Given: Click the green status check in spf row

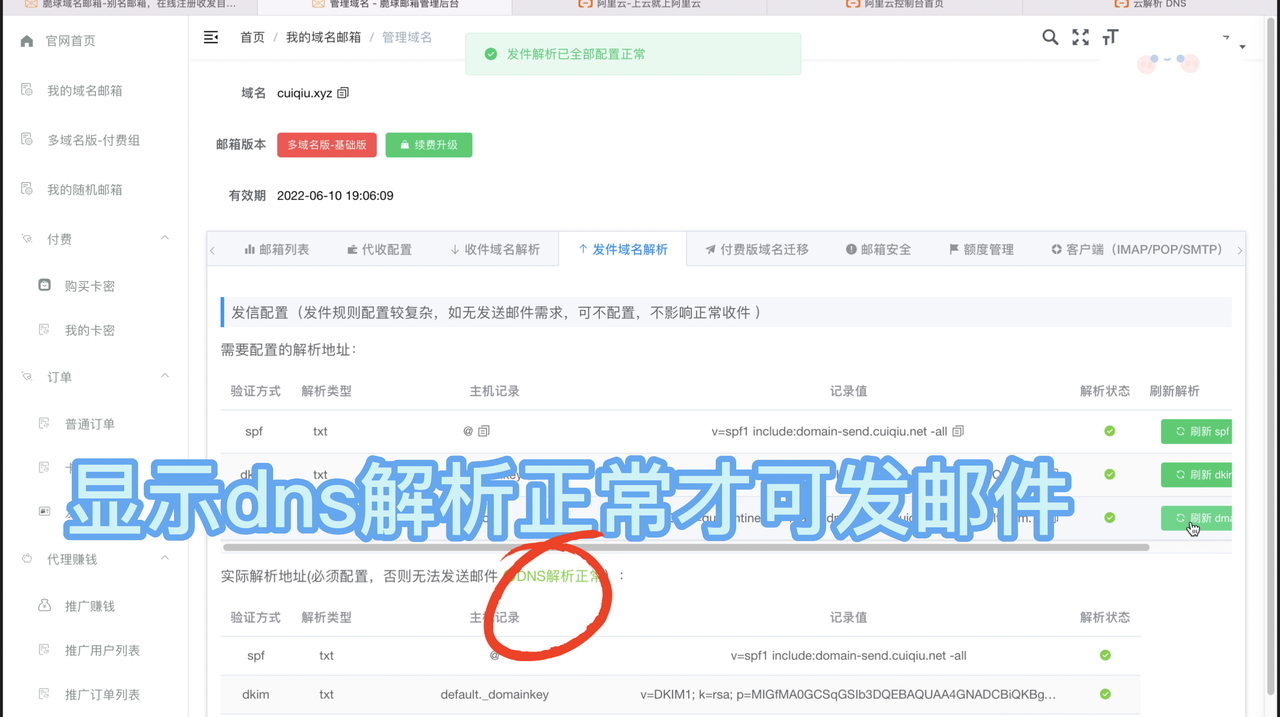Looking at the screenshot, I should pyautogui.click(x=1109, y=431).
